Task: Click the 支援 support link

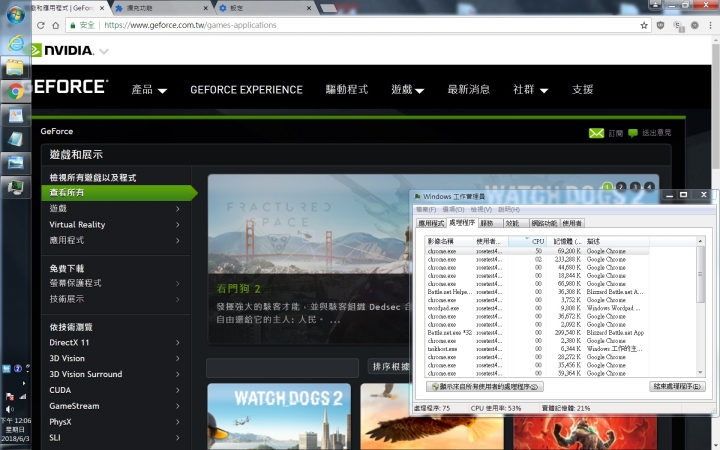Action: (x=582, y=90)
